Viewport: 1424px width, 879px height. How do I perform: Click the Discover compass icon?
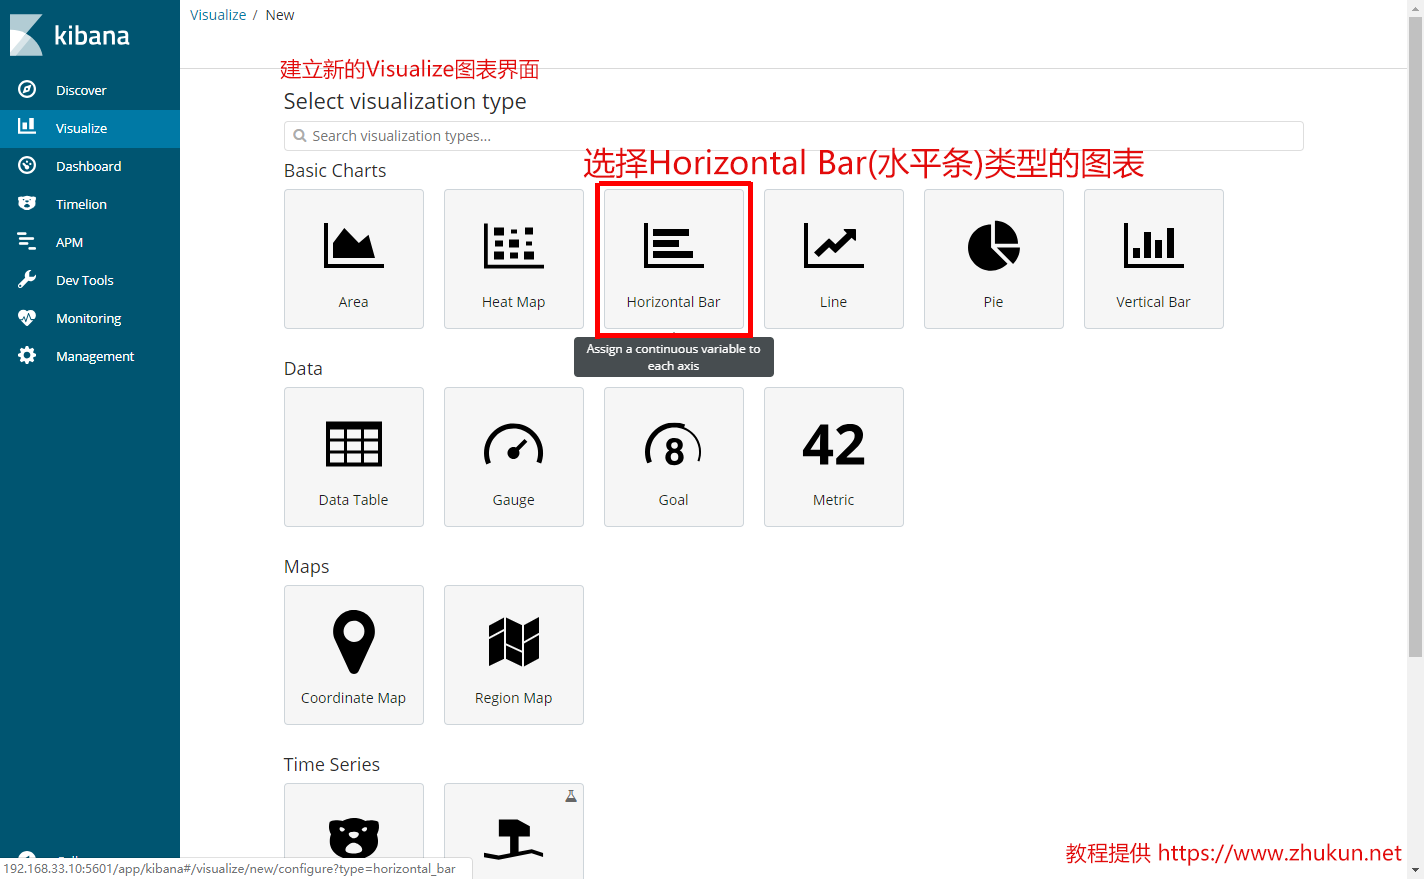(27, 89)
